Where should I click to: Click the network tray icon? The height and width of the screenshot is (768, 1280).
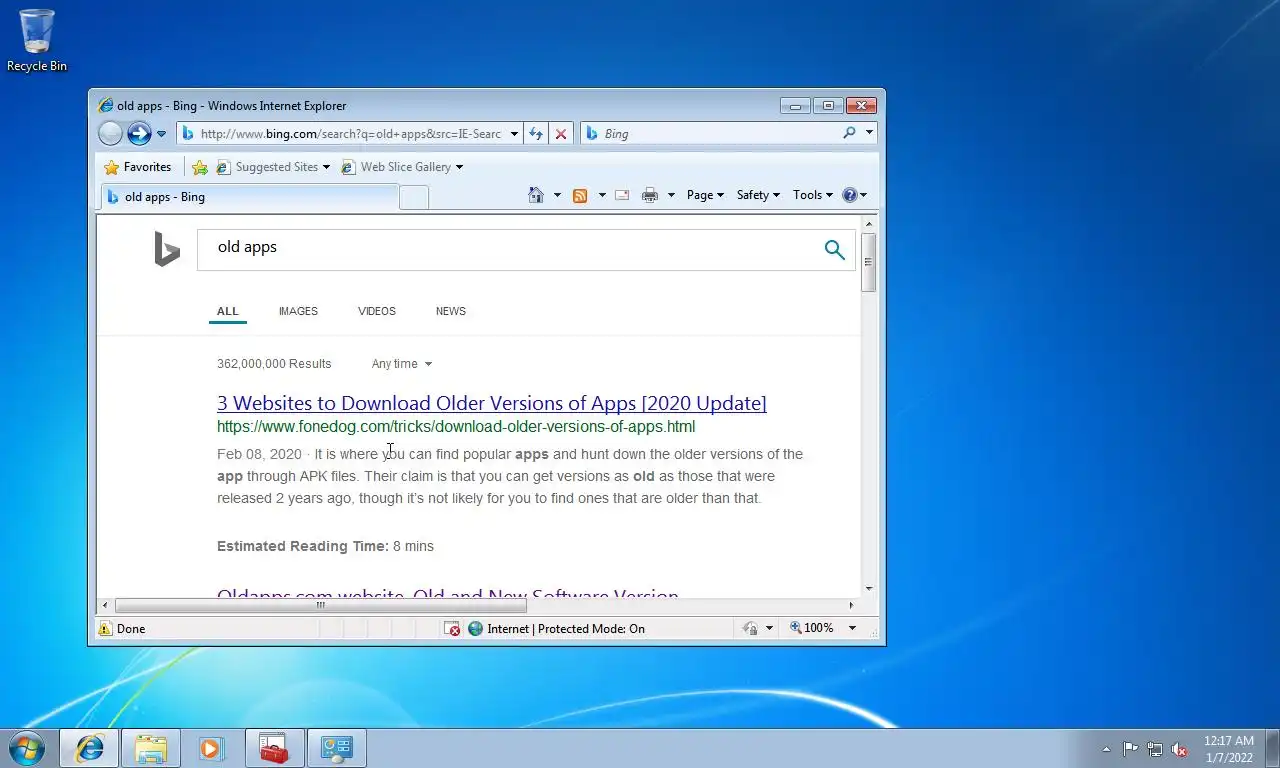pyautogui.click(x=1155, y=749)
